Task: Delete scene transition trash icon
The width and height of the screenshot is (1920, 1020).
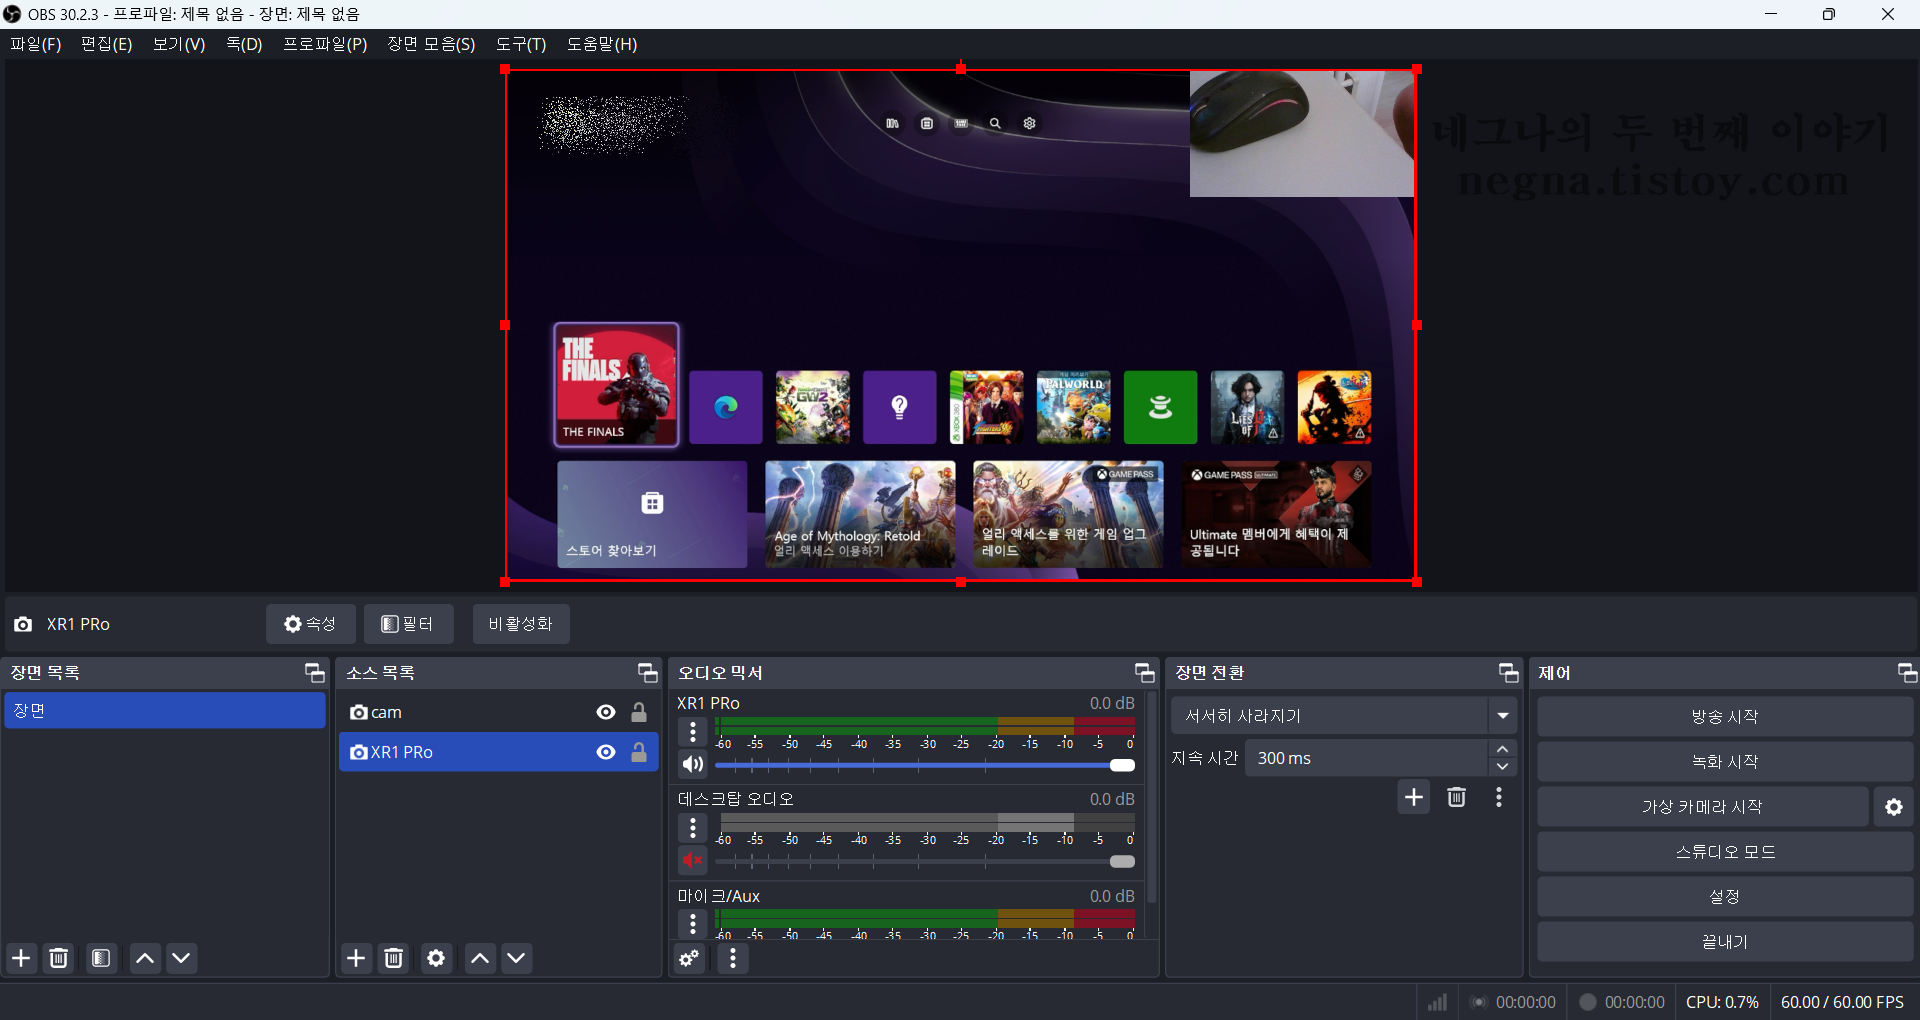Action: 1457,797
